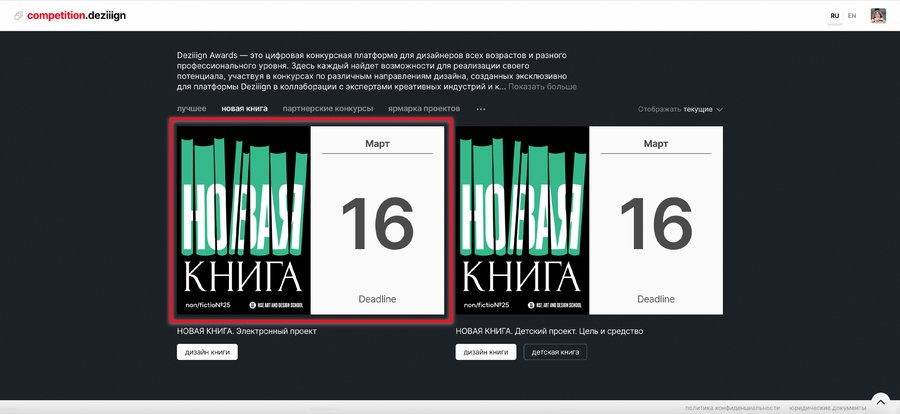Open политика конфиденциальности footer link
Viewport: 900px width, 414px height.
coord(732,408)
